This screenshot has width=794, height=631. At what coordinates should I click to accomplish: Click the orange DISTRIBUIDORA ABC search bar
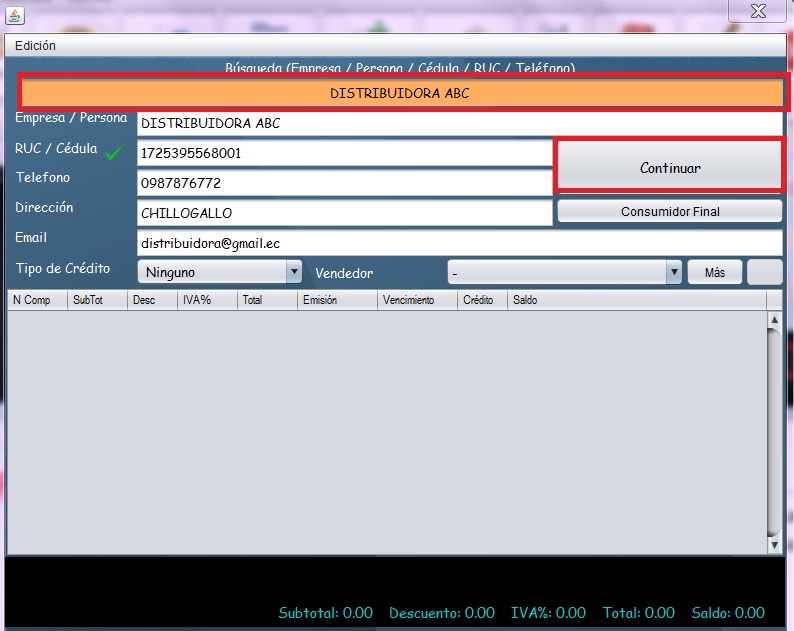click(x=400, y=93)
